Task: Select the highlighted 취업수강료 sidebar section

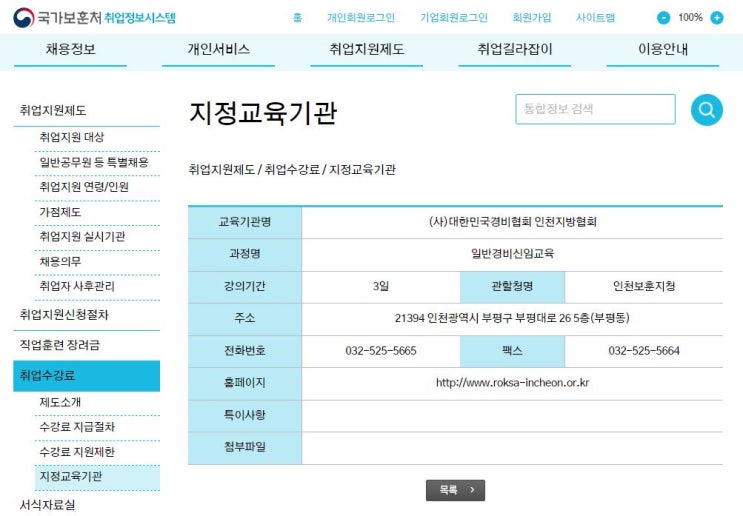Action: [86, 376]
